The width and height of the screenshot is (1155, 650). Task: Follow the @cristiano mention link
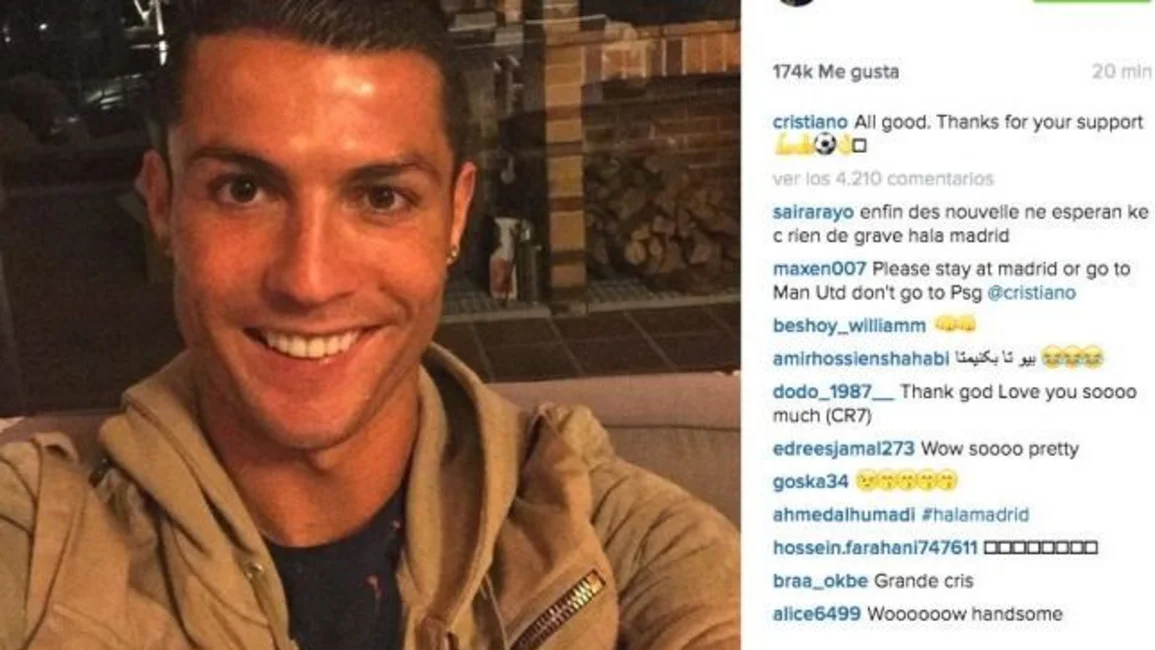1031,293
